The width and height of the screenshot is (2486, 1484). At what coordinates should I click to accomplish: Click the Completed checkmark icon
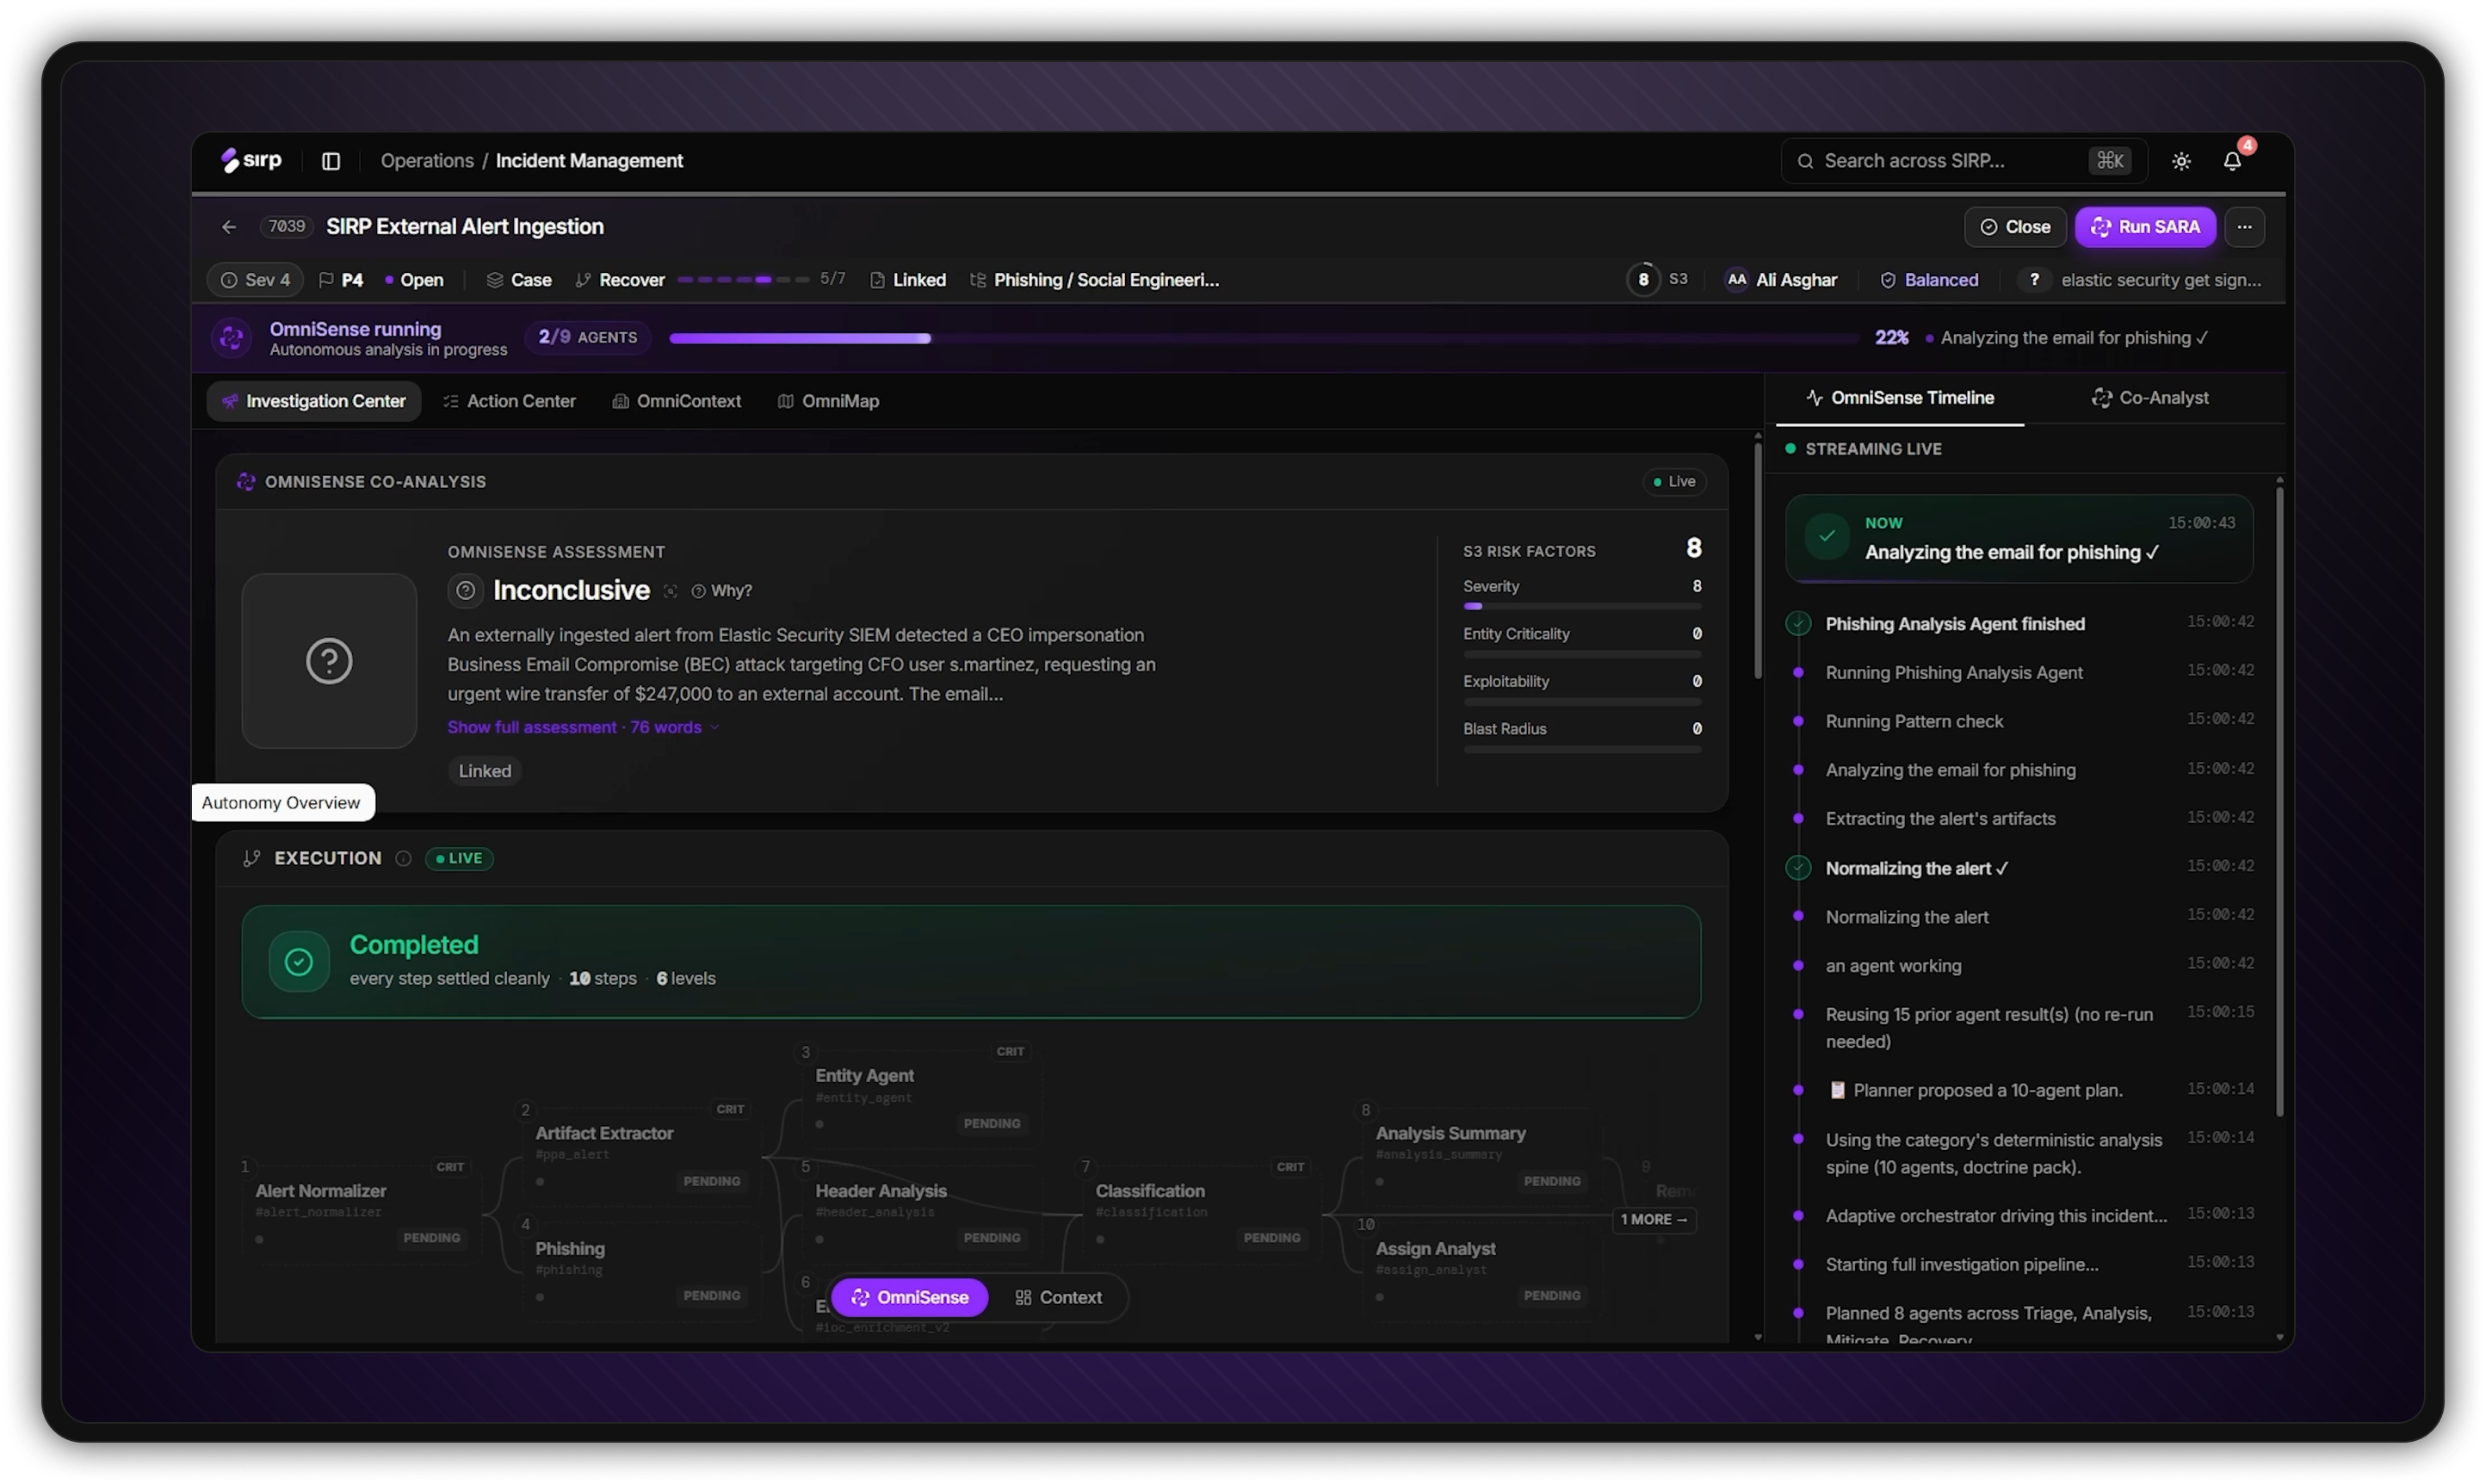coord(299,962)
